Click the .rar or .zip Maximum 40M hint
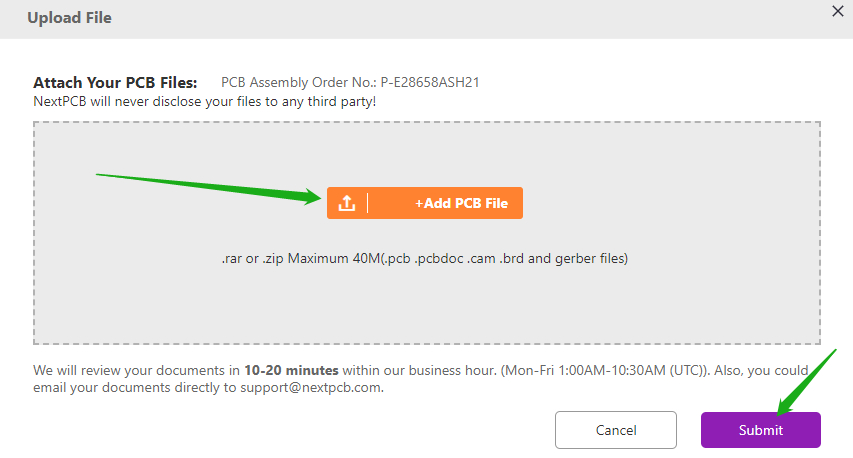 tap(425, 258)
